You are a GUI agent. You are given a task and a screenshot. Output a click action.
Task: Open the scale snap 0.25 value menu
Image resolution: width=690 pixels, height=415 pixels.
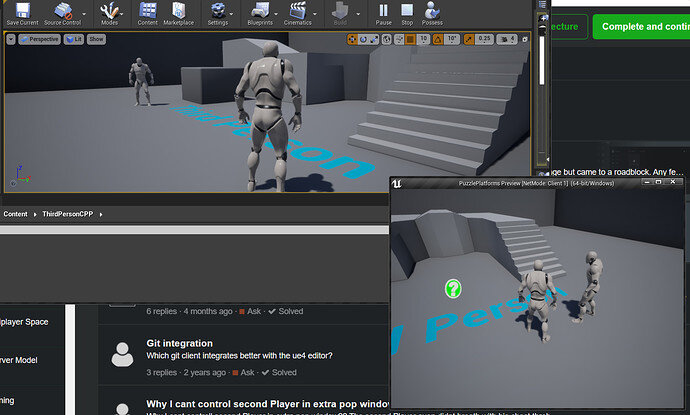coord(484,39)
